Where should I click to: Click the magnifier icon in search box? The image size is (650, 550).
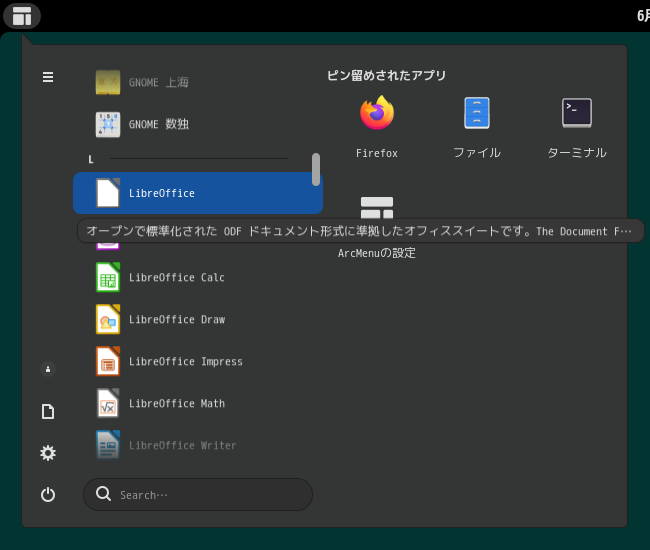click(103, 494)
